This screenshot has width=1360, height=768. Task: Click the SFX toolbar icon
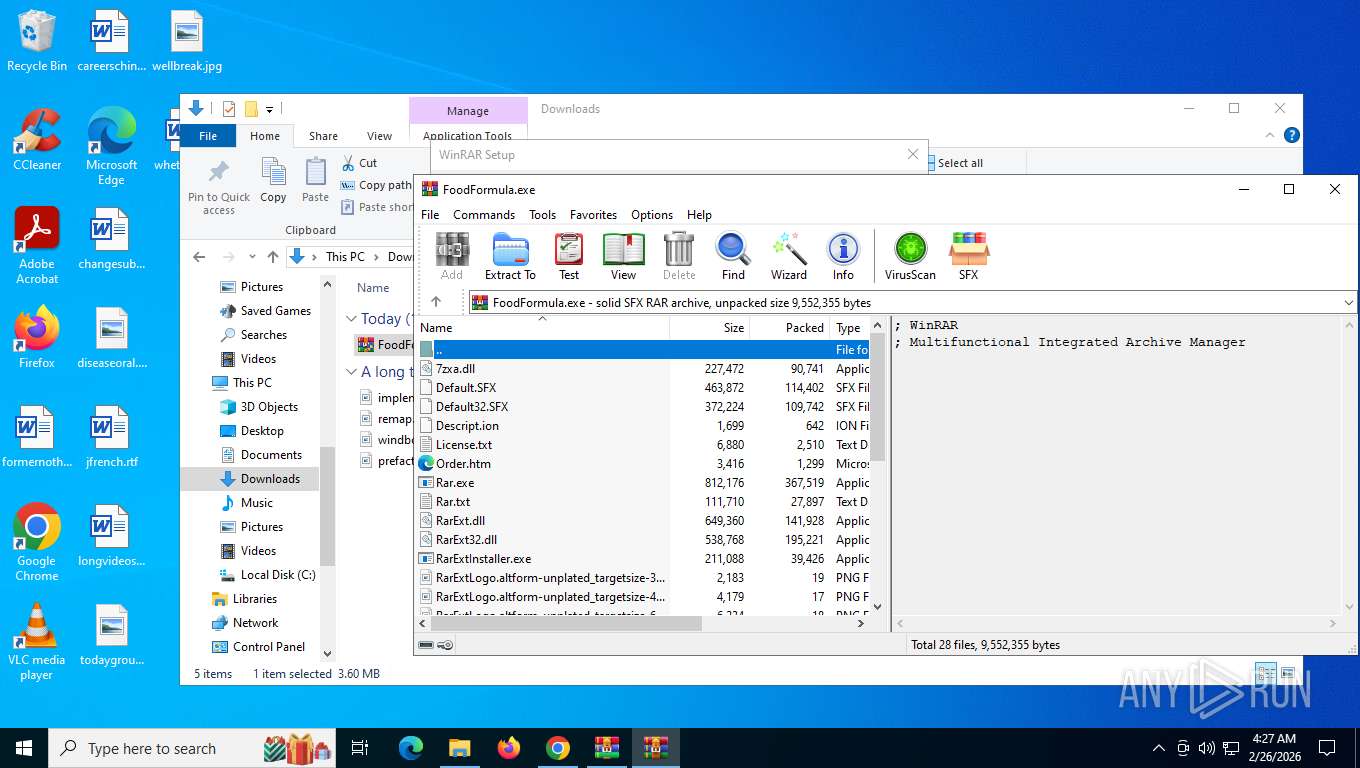point(968,256)
